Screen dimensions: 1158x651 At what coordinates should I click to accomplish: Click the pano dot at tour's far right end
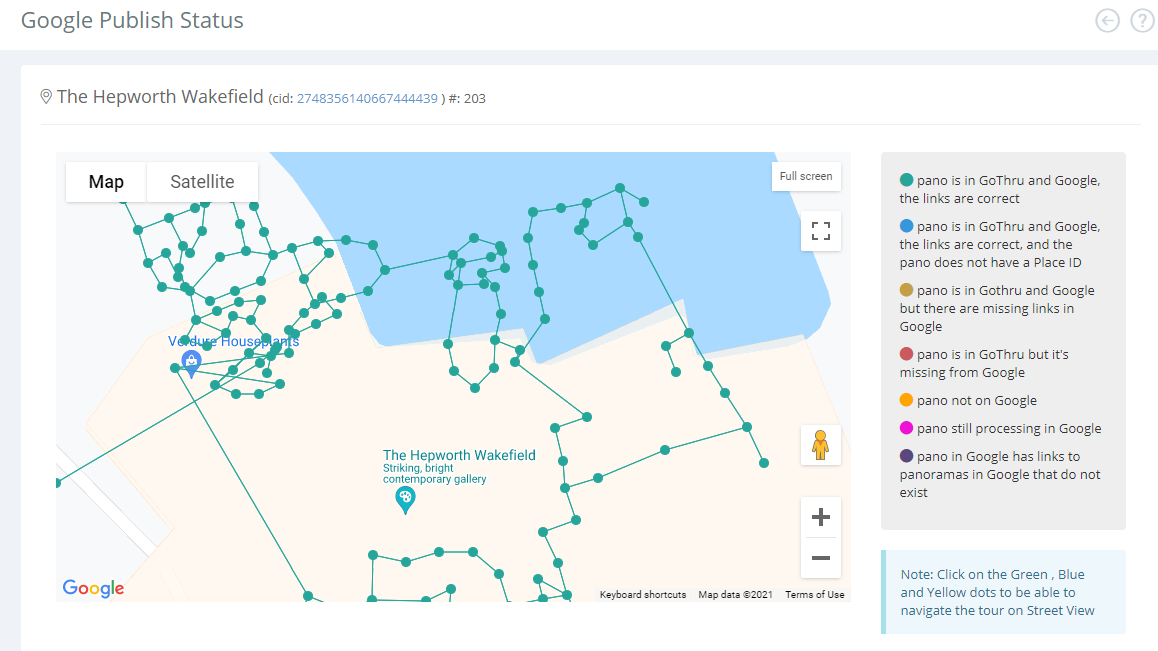[764, 463]
